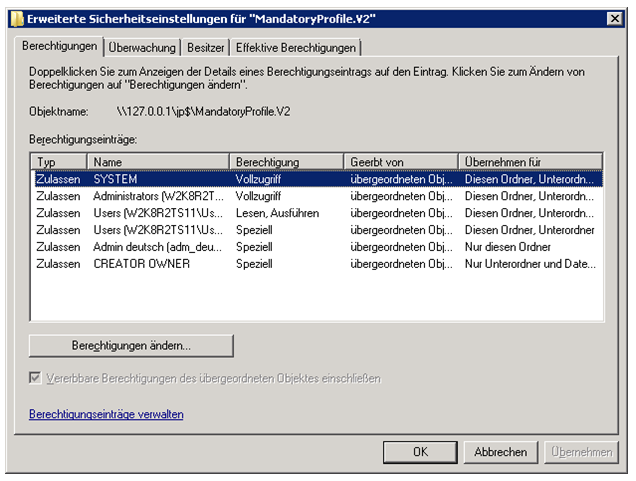Select the Effektive Berechtigungen tab
This screenshot has width=636, height=481.
point(295,47)
